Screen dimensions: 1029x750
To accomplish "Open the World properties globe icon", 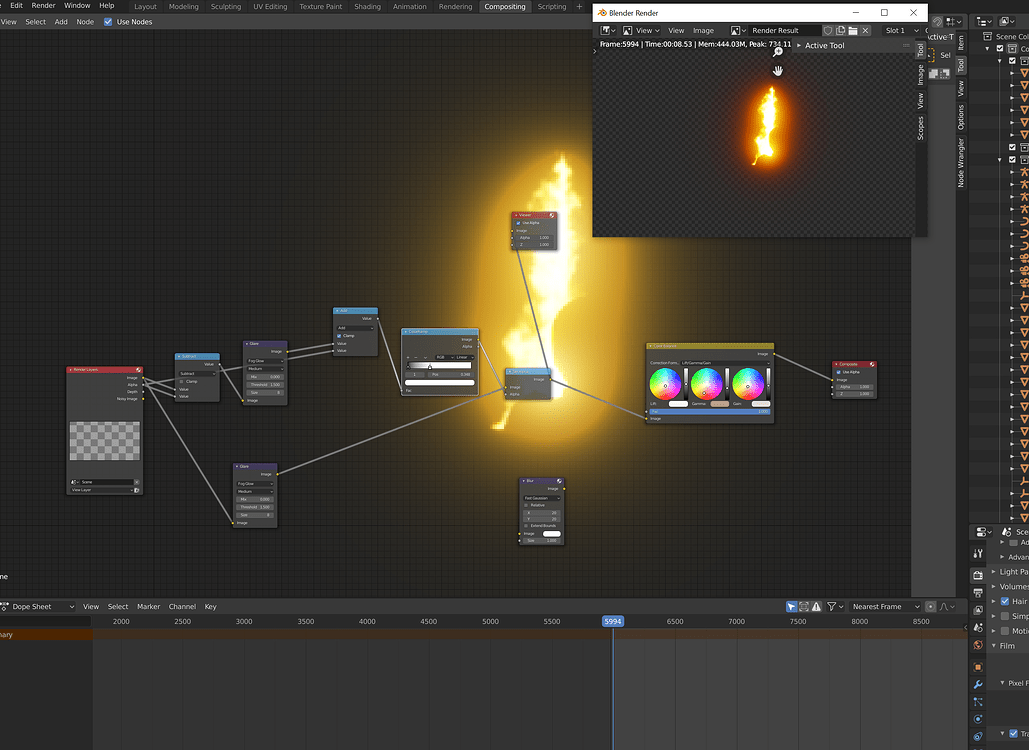I will [x=978, y=645].
